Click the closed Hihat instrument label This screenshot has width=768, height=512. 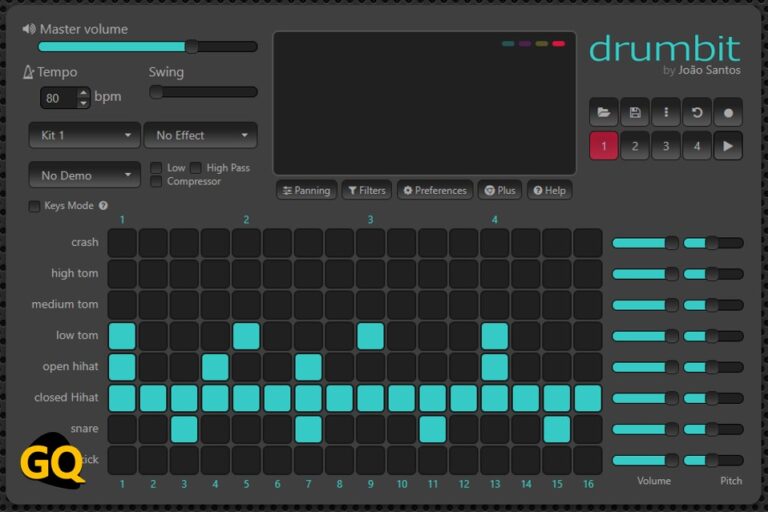tap(66, 397)
